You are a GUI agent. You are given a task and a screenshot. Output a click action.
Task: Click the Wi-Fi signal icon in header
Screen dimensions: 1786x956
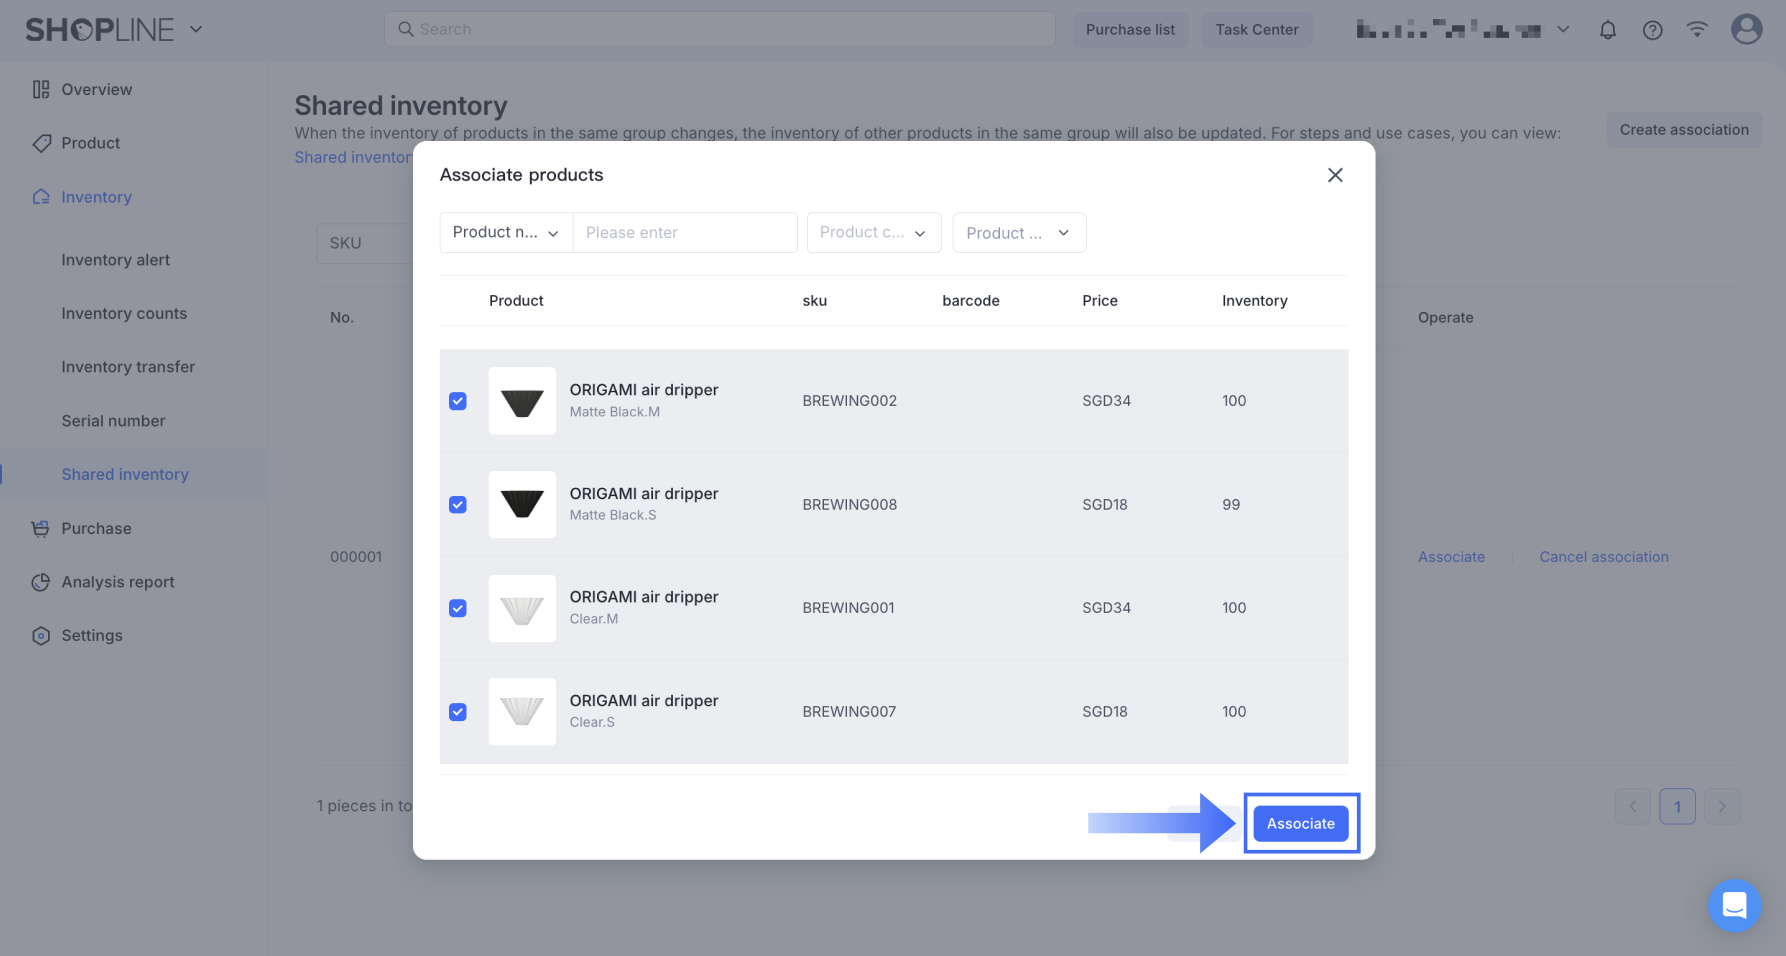pyautogui.click(x=1697, y=30)
